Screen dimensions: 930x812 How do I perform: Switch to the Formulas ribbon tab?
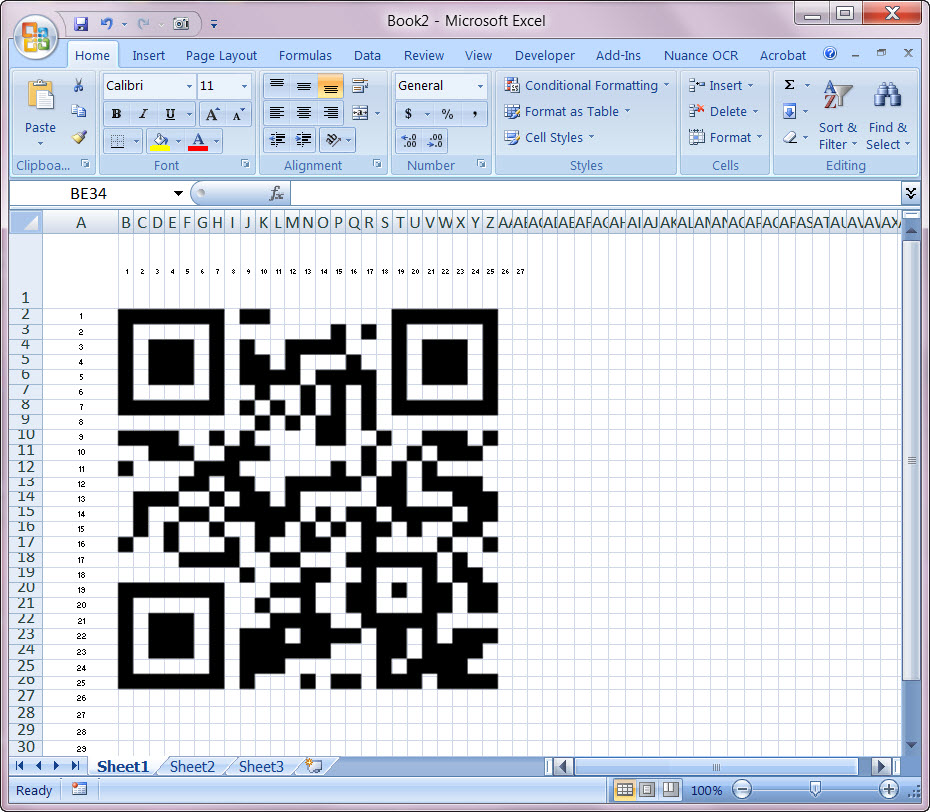(305, 55)
